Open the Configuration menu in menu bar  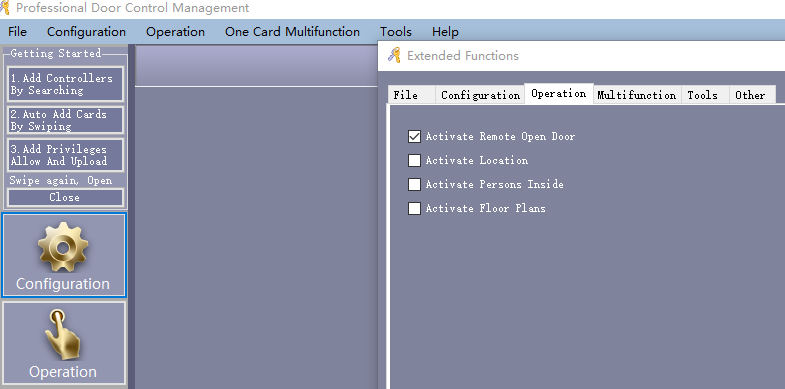click(86, 32)
